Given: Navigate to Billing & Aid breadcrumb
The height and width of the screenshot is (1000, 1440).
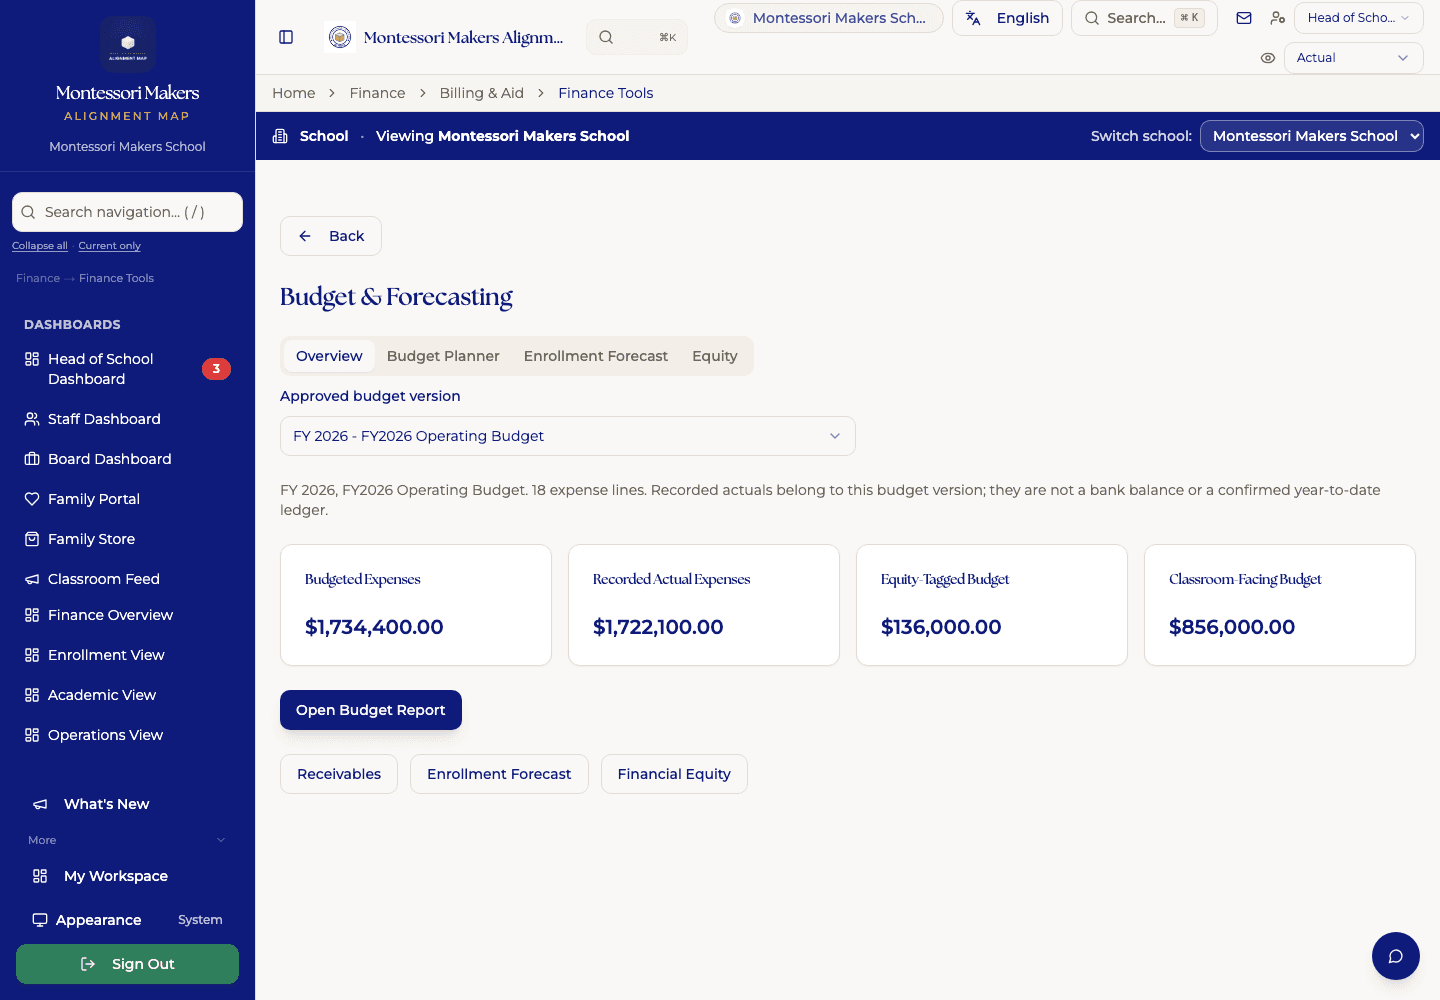Looking at the screenshot, I should [x=482, y=93].
